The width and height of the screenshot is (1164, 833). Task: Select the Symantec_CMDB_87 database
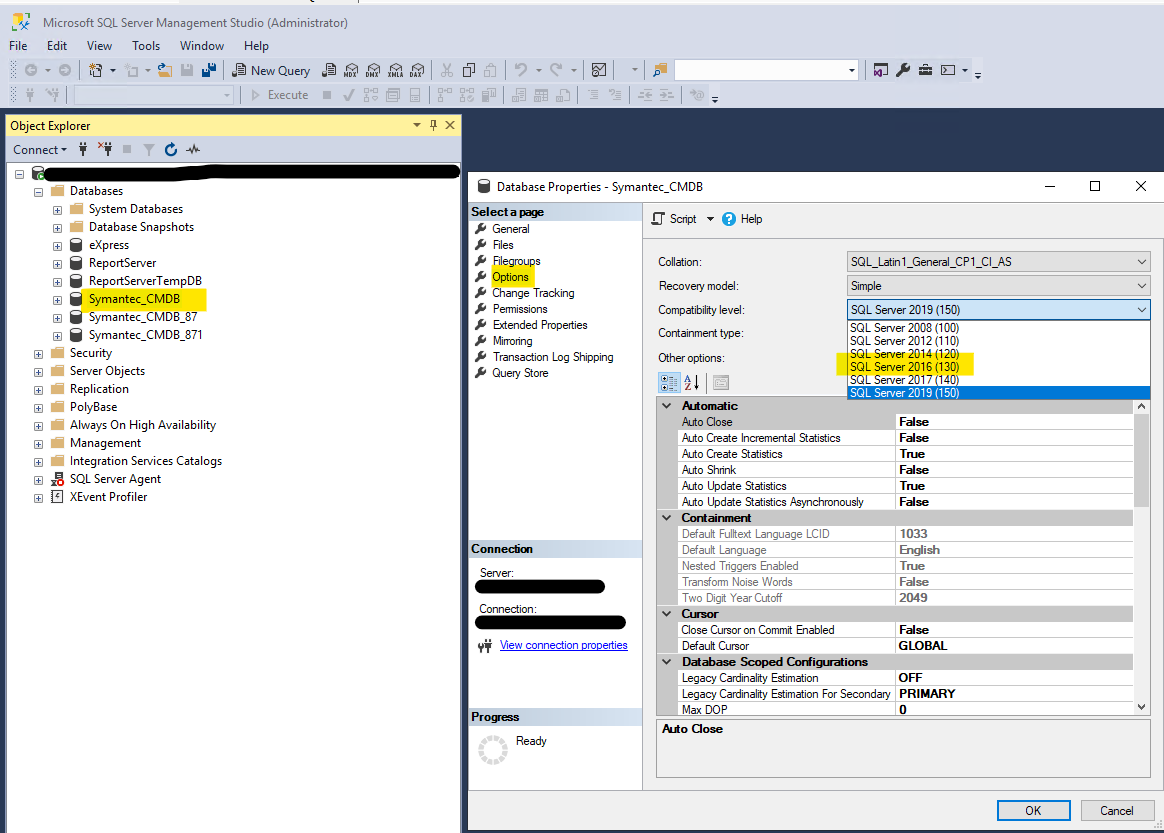click(x=142, y=317)
